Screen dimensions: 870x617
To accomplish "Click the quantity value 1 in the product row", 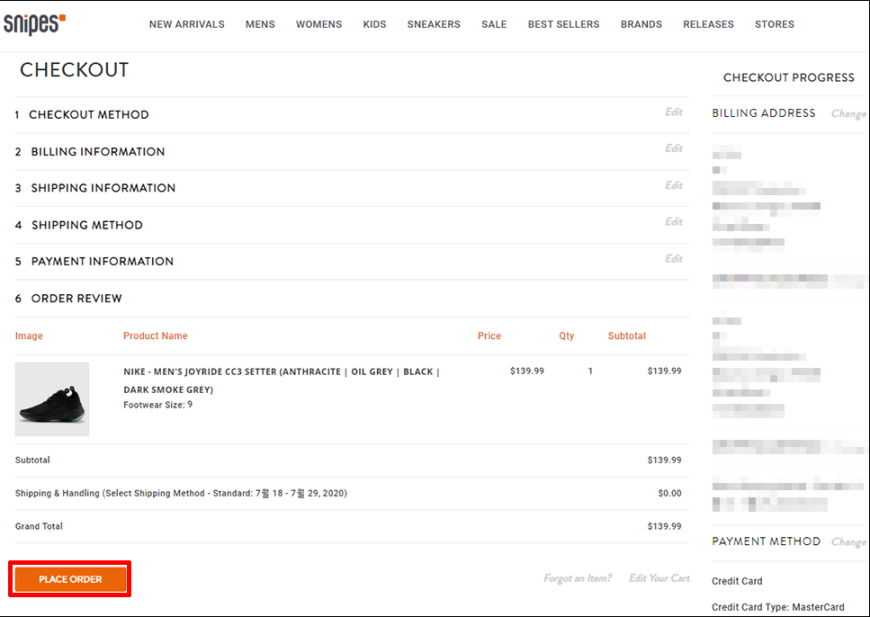I will [590, 371].
